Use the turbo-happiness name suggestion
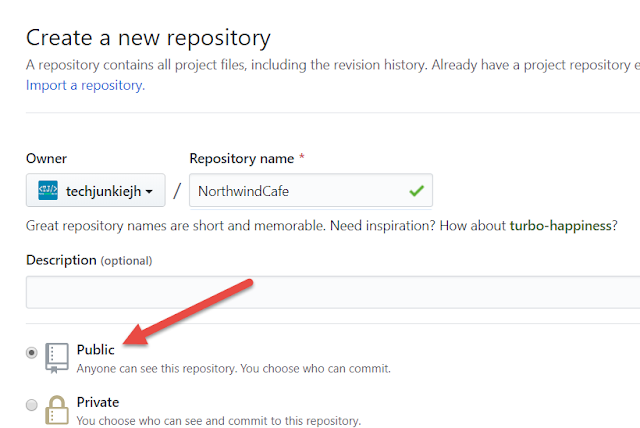The height and width of the screenshot is (428, 640). (x=560, y=225)
